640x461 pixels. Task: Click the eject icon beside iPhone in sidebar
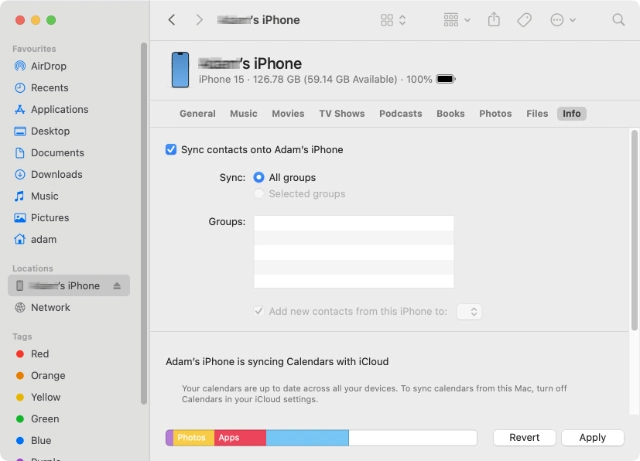click(117, 286)
